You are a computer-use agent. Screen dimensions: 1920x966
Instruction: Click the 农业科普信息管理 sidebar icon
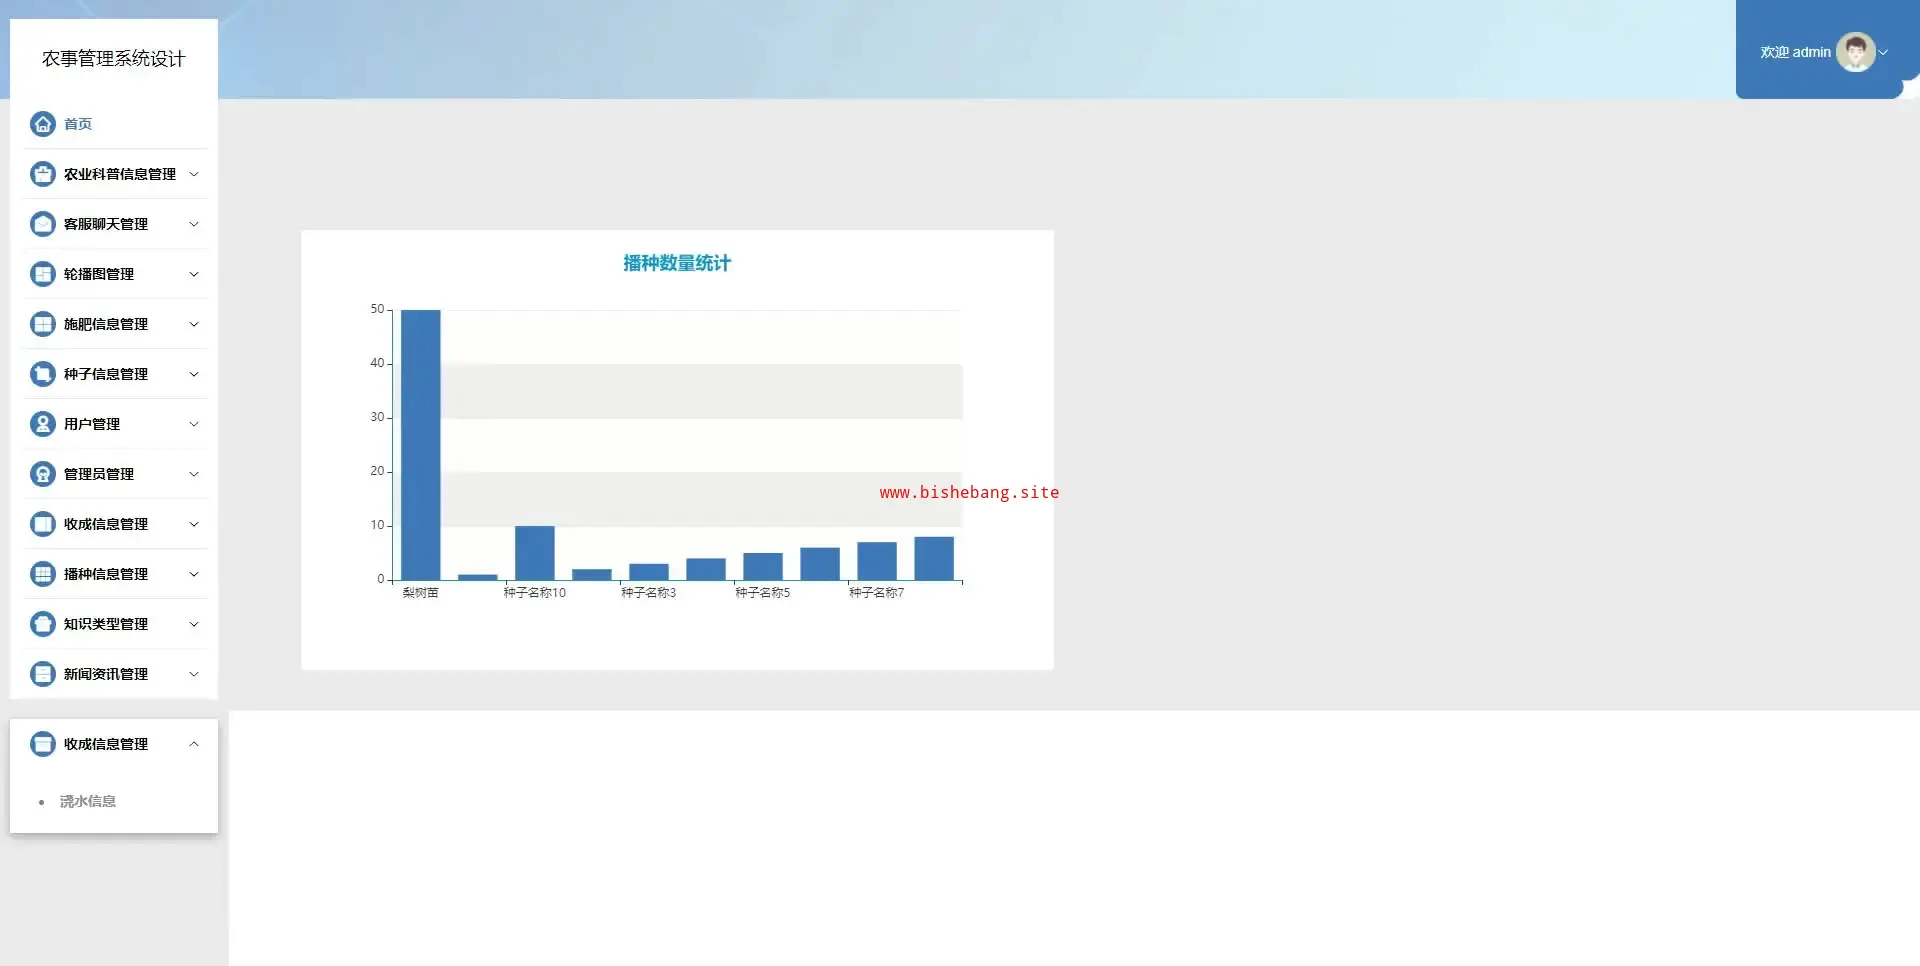[43, 174]
